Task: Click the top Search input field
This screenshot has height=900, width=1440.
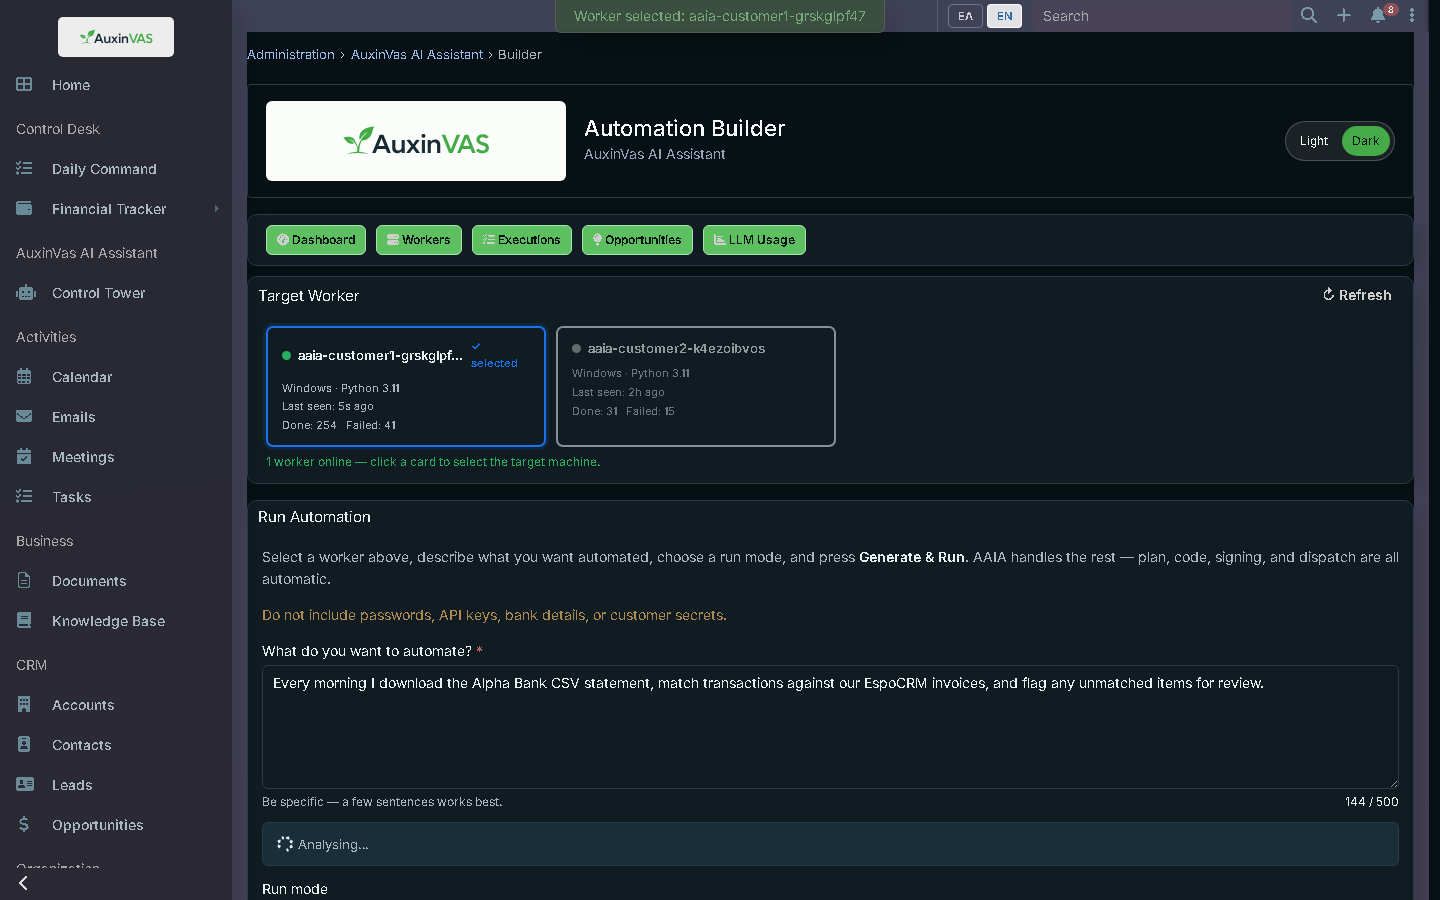Action: pyautogui.click(x=1160, y=16)
